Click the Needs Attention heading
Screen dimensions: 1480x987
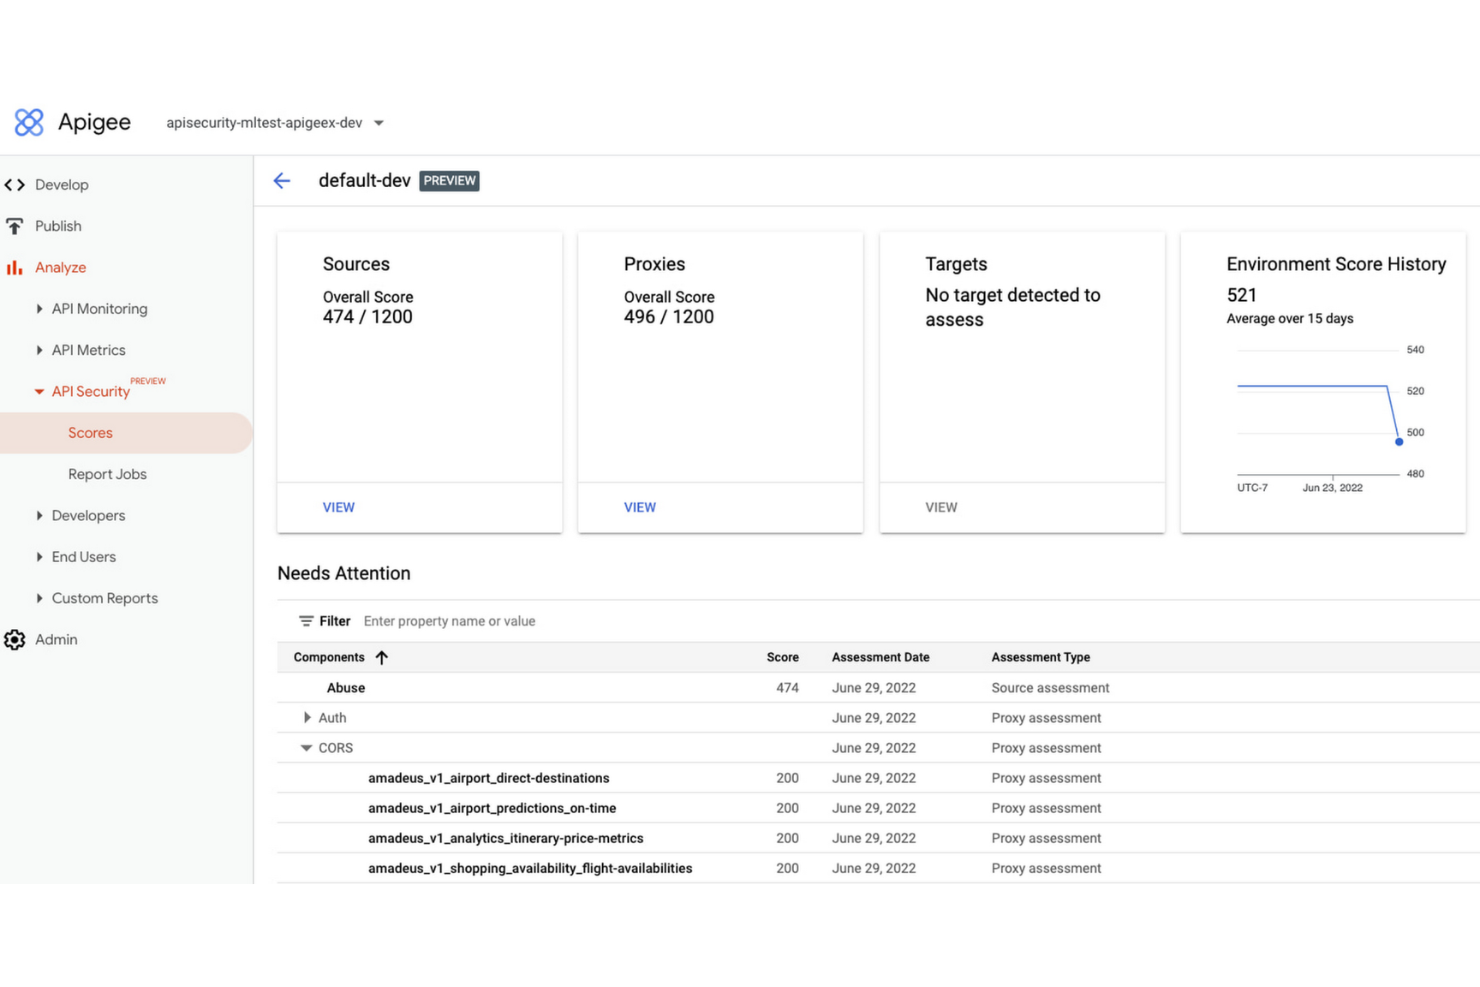click(x=344, y=574)
